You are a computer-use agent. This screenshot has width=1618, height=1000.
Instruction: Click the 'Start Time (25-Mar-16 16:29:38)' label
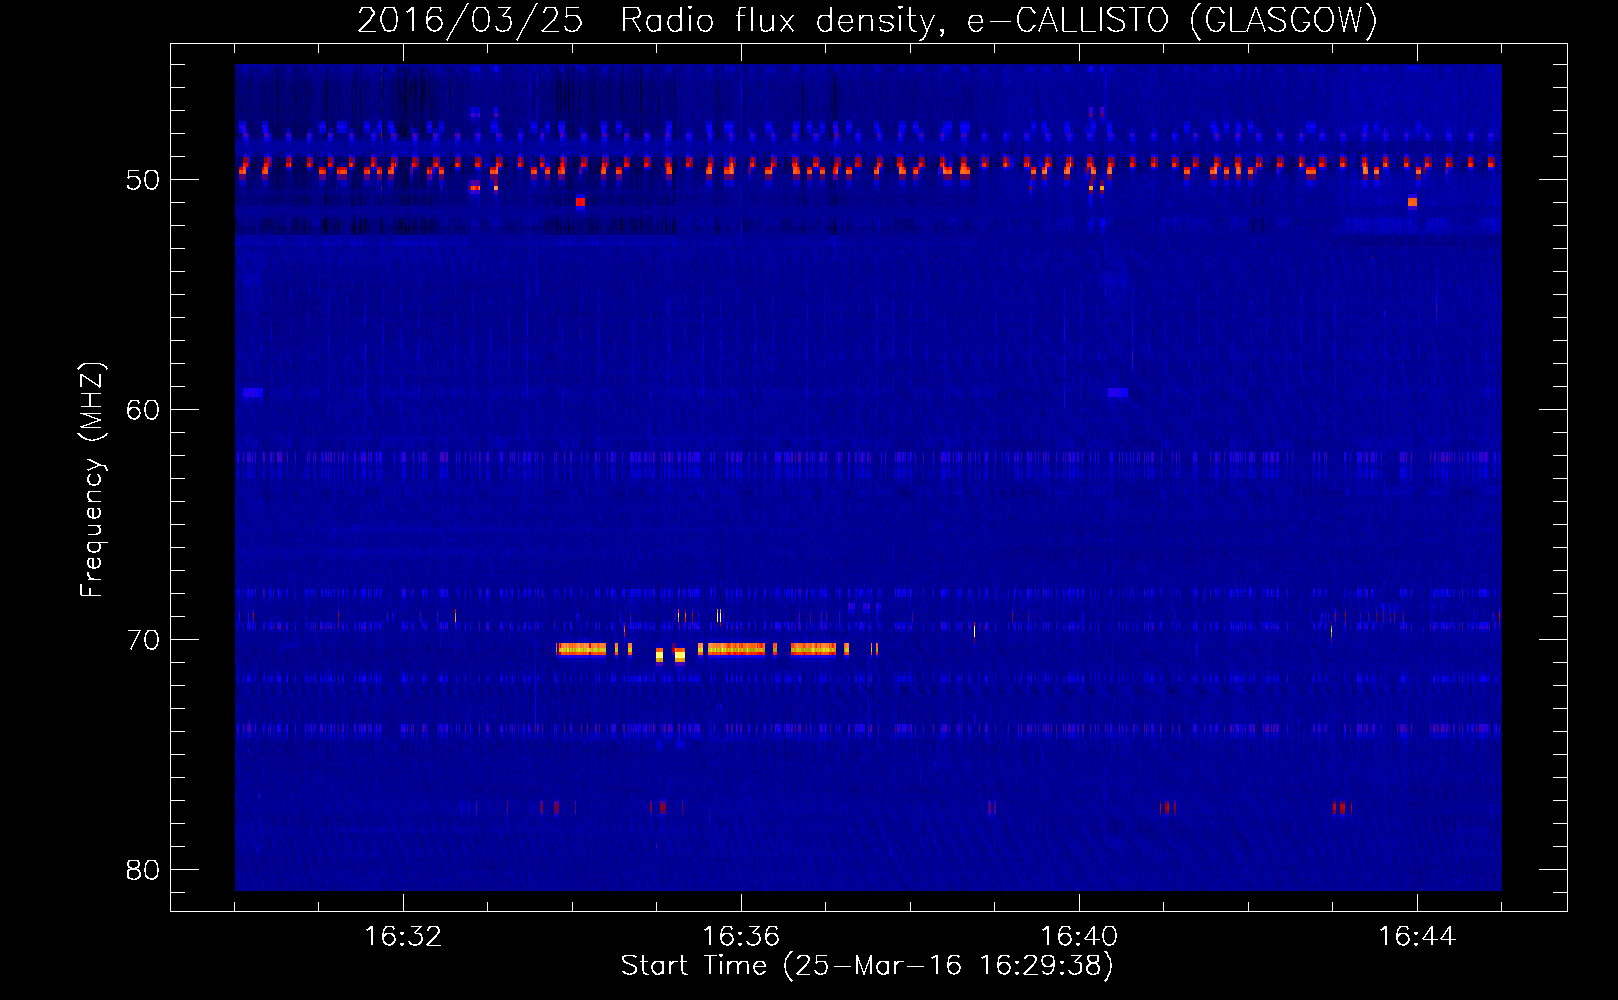[x=867, y=966]
